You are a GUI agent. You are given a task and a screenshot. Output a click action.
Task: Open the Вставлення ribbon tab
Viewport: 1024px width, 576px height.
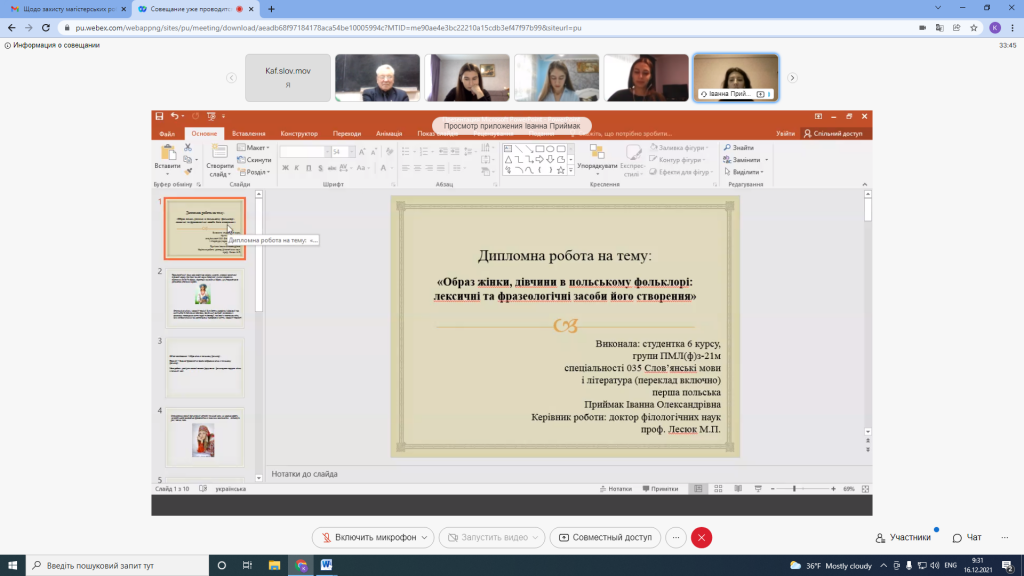coord(248,133)
